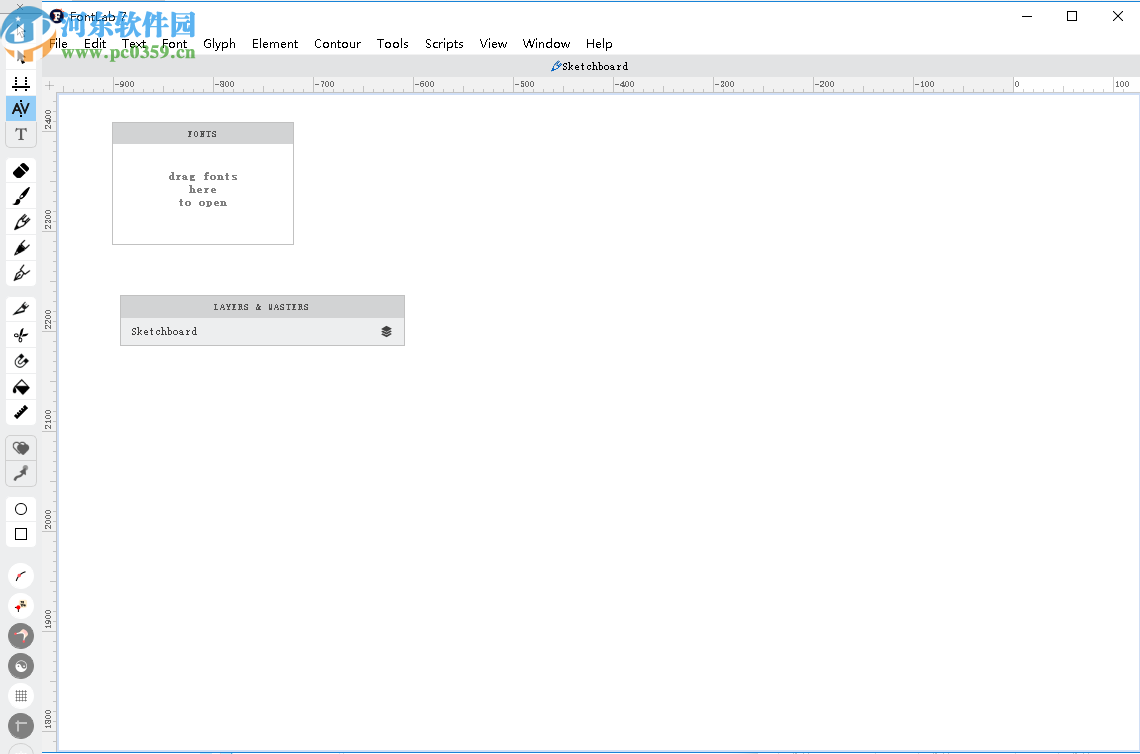Toggle the grid snapping round button
The image size is (1140, 754).
[21, 696]
